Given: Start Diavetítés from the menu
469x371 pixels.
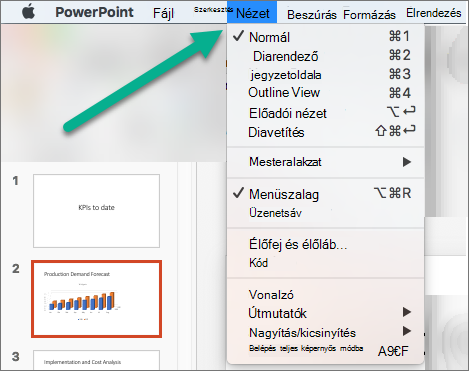Looking at the screenshot, I should pyautogui.click(x=325, y=132).
